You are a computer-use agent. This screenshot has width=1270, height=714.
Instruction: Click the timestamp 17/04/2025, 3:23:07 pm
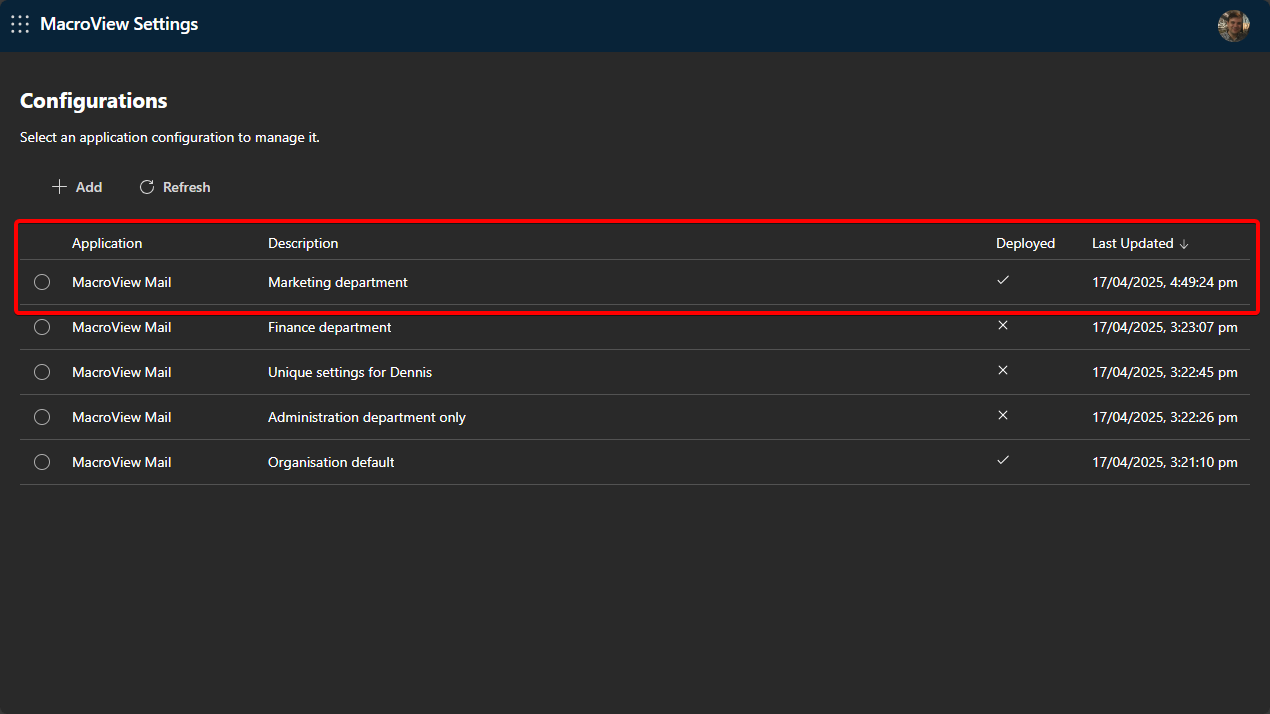click(1165, 327)
